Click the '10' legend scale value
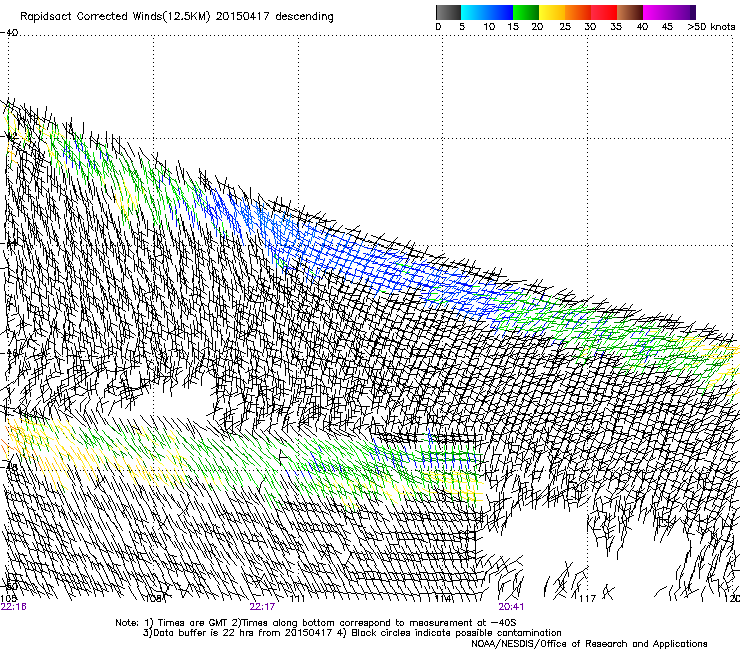This screenshot has width=740, height=650. coord(489,27)
